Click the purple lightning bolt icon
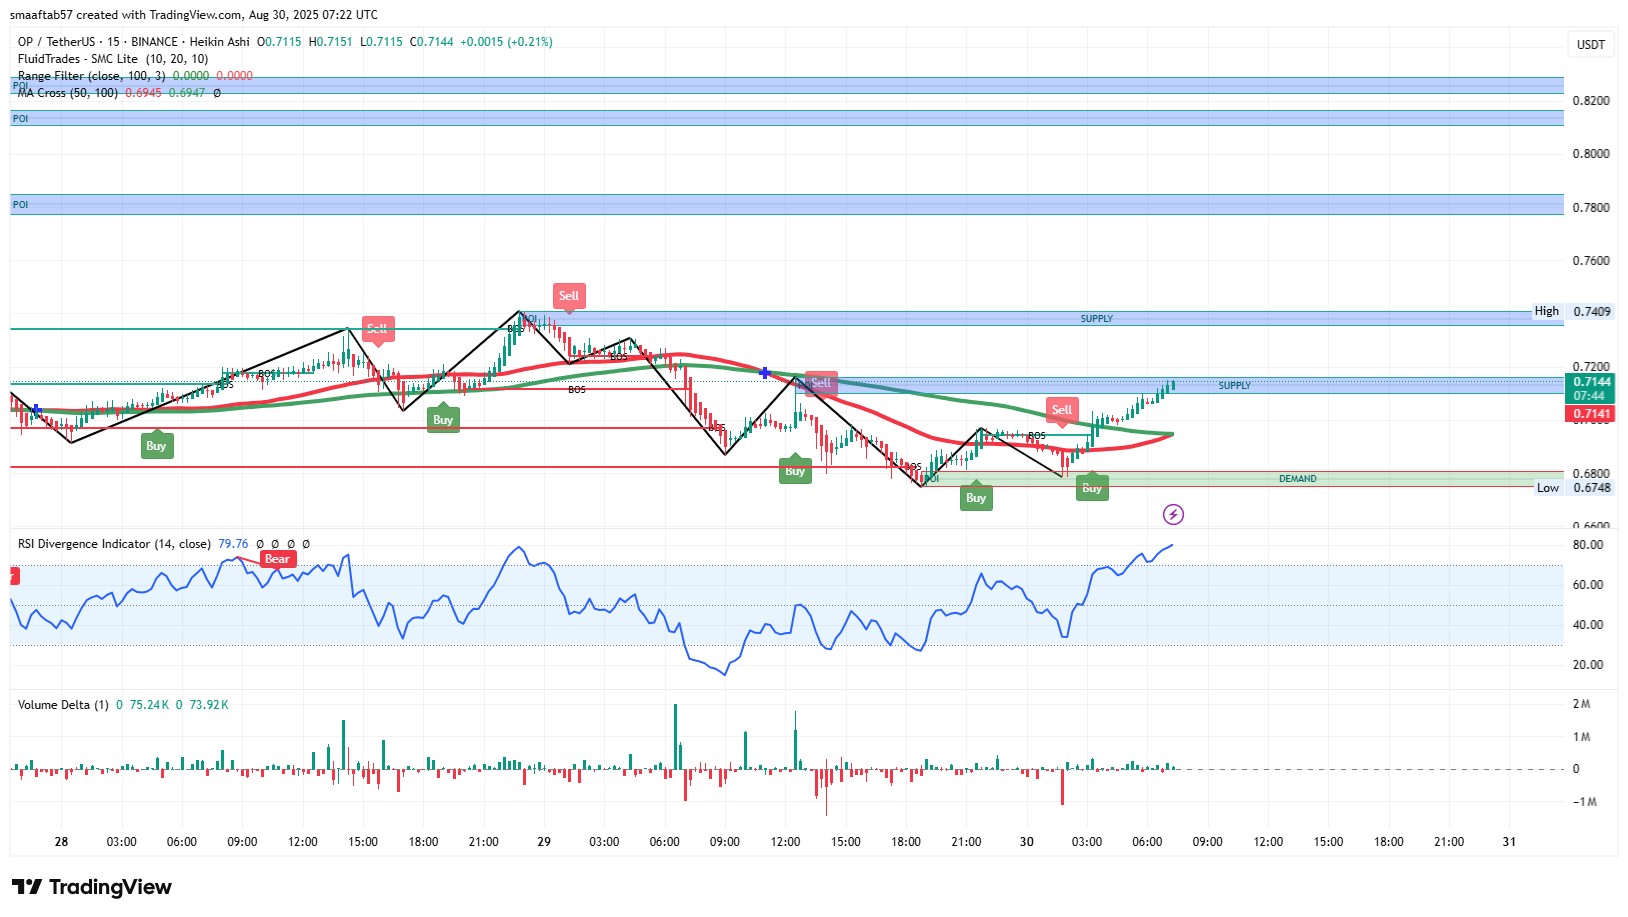The height and width of the screenshot is (917, 1628). 1173,514
